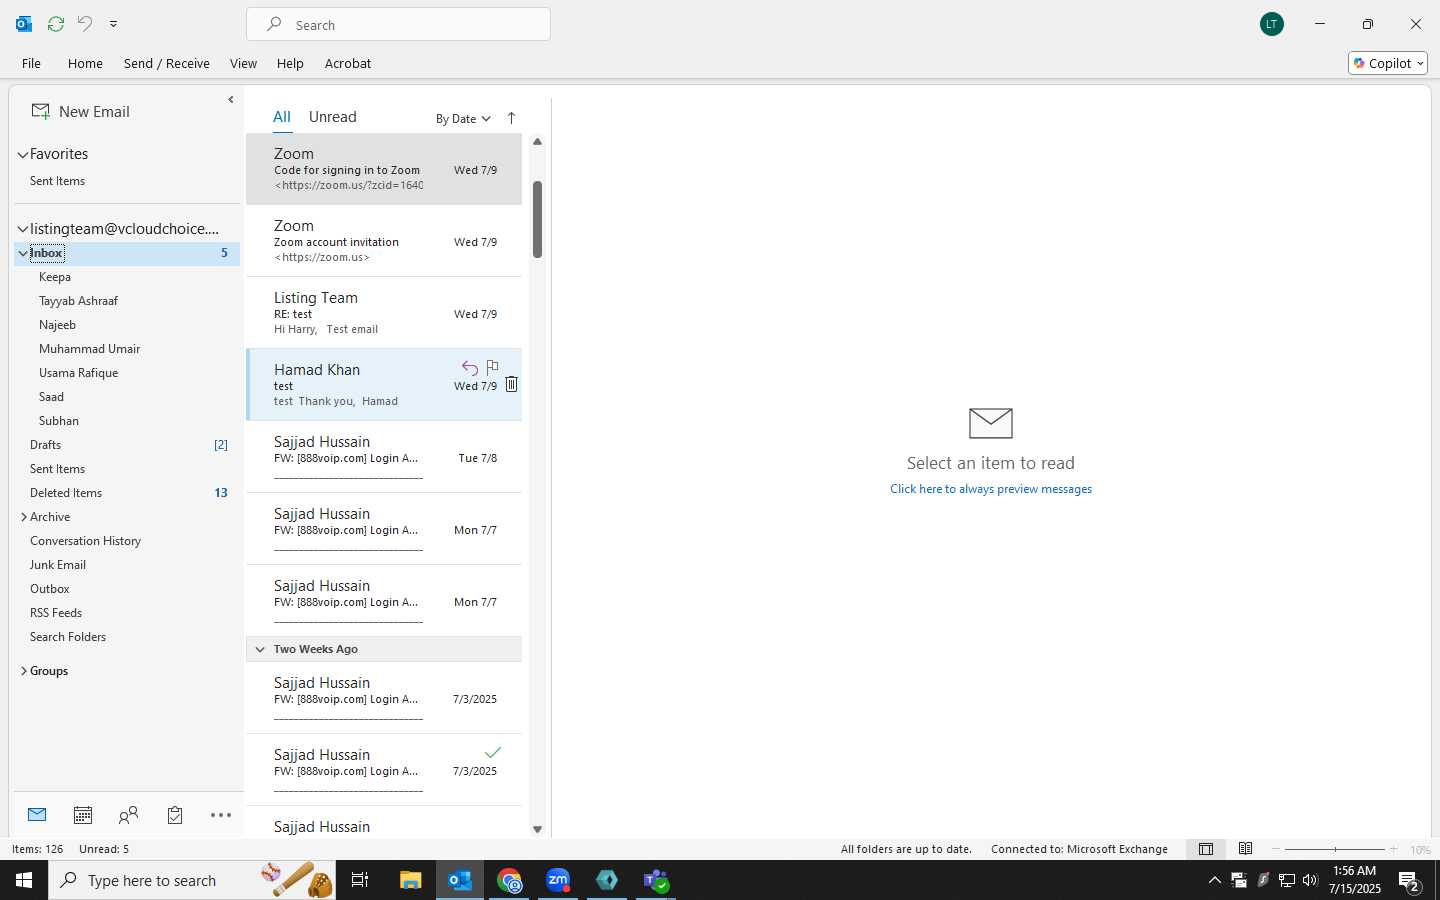Delete the Hamad Khan message via trash icon
This screenshot has width=1440, height=900.
point(511,384)
